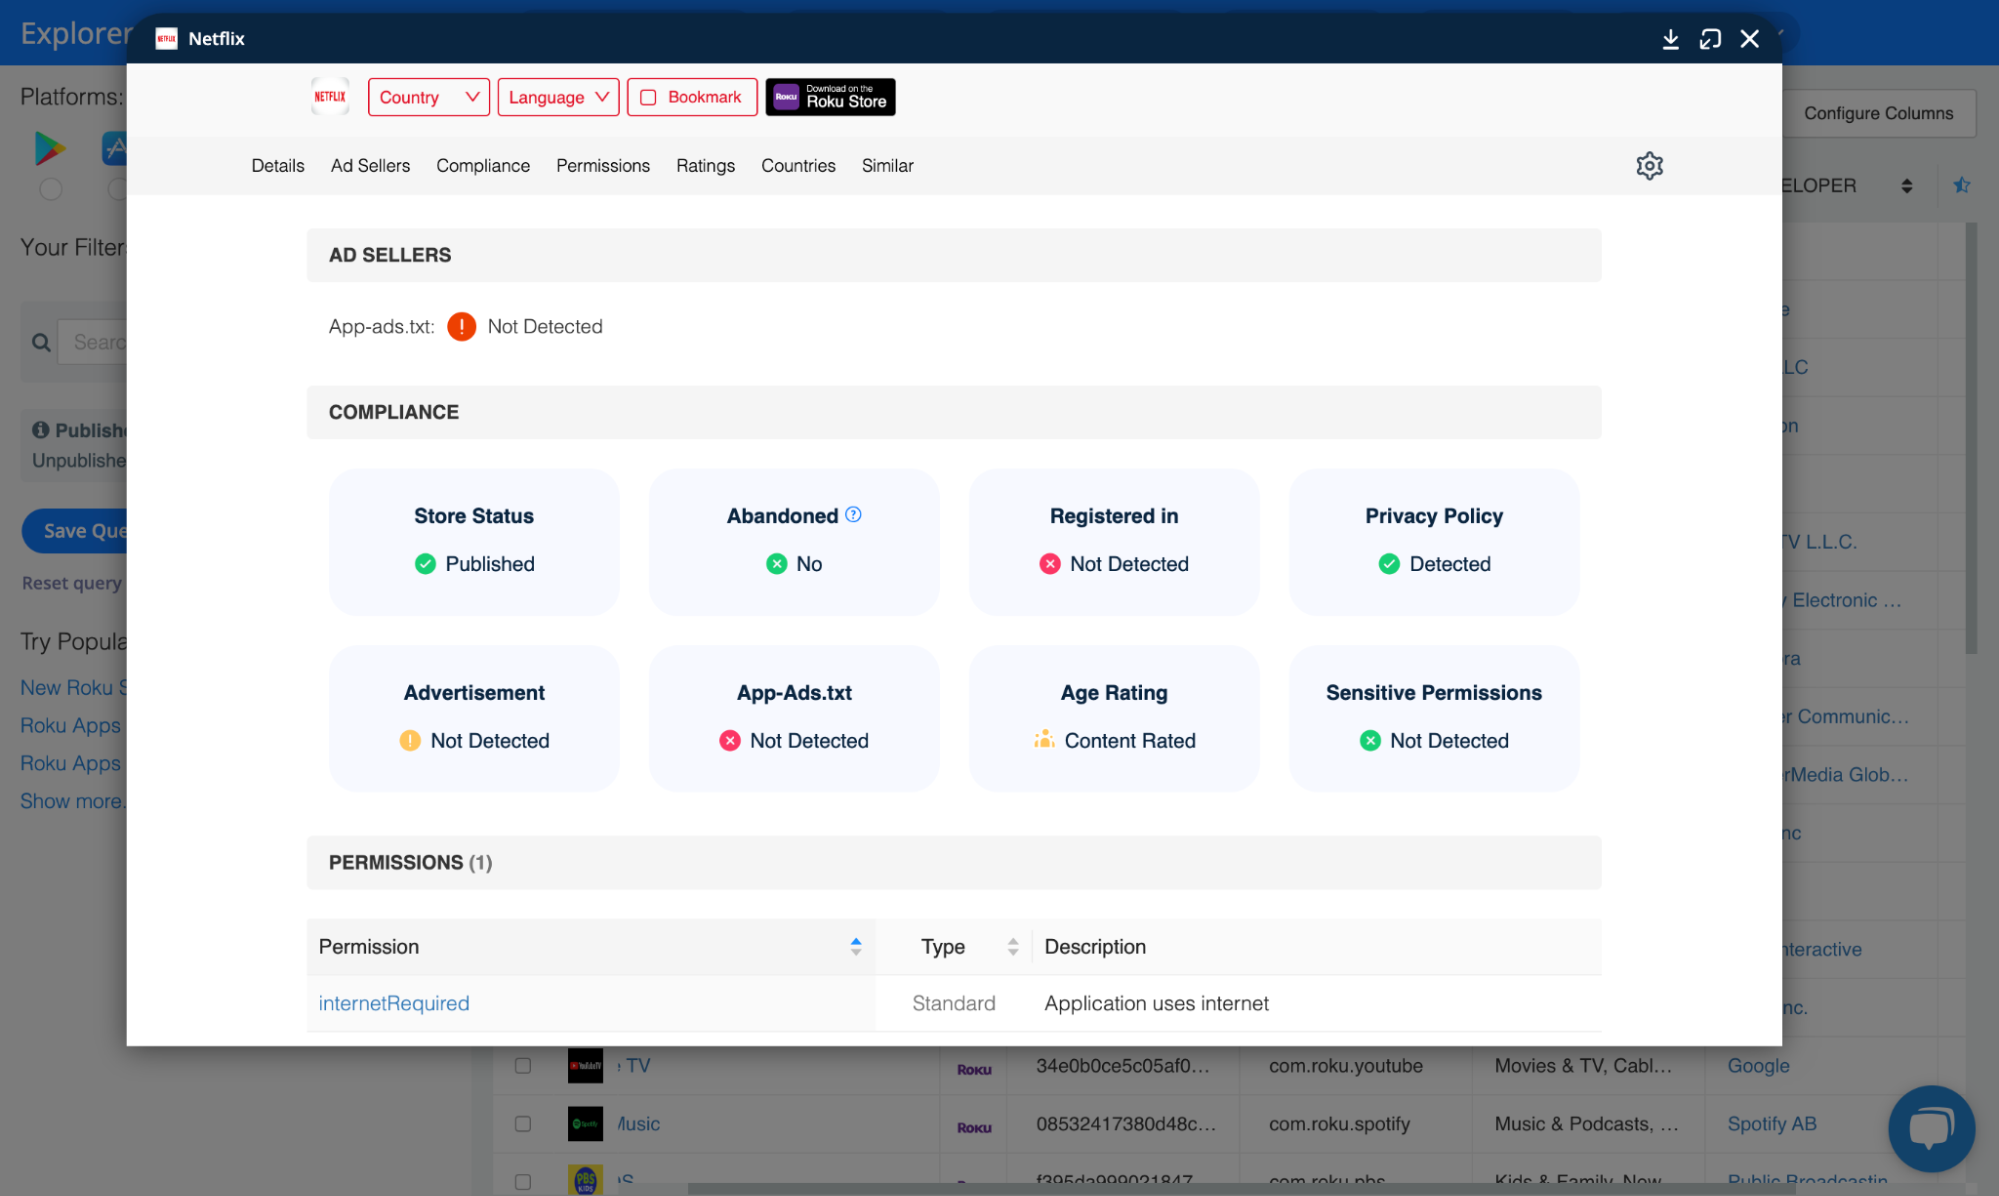Click the expand window icon in header
Viewport: 1999px width, 1196px height.
pyautogui.click(x=1710, y=39)
